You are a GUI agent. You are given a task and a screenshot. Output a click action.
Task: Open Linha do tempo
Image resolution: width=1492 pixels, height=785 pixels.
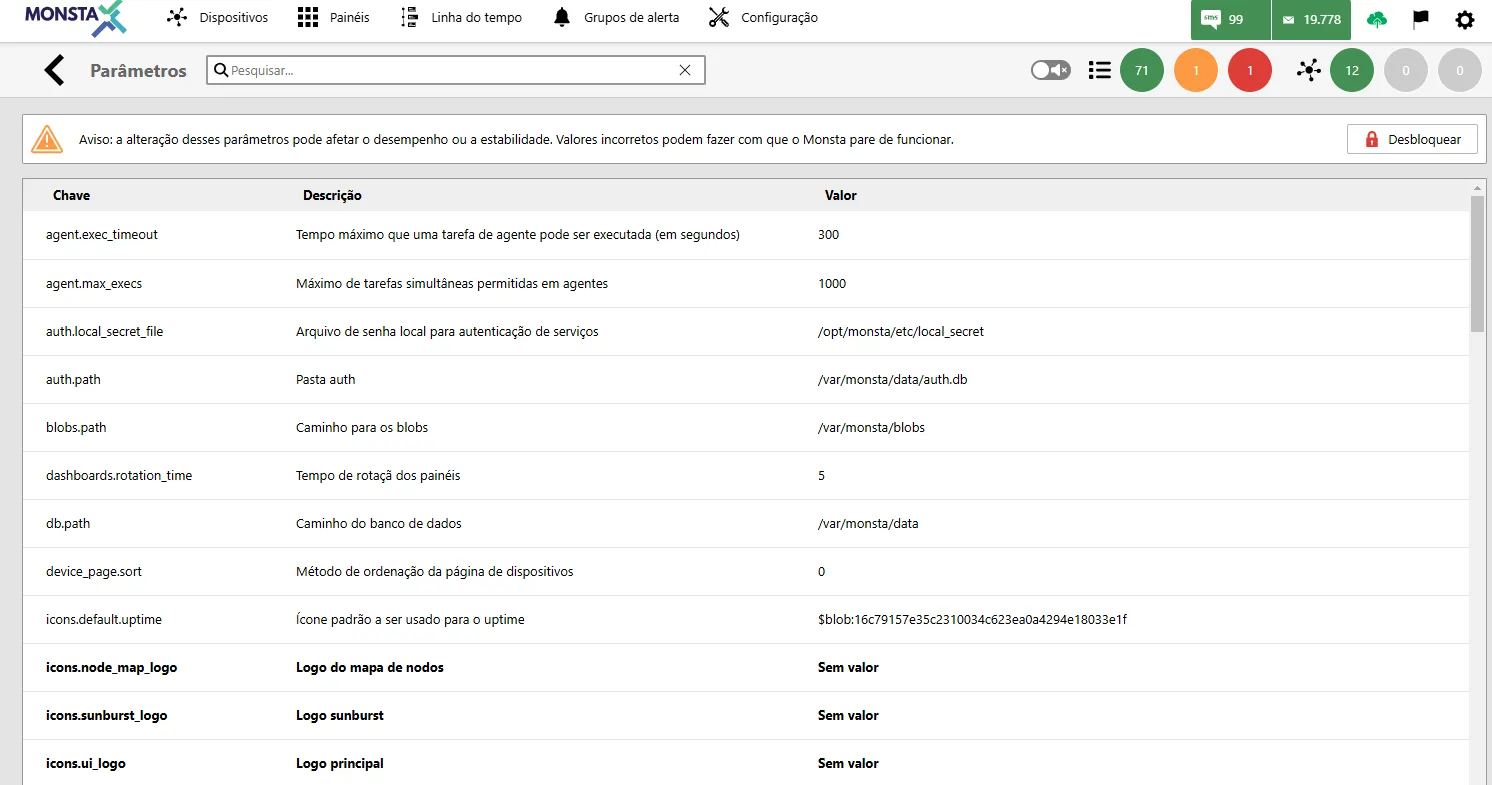(x=460, y=18)
